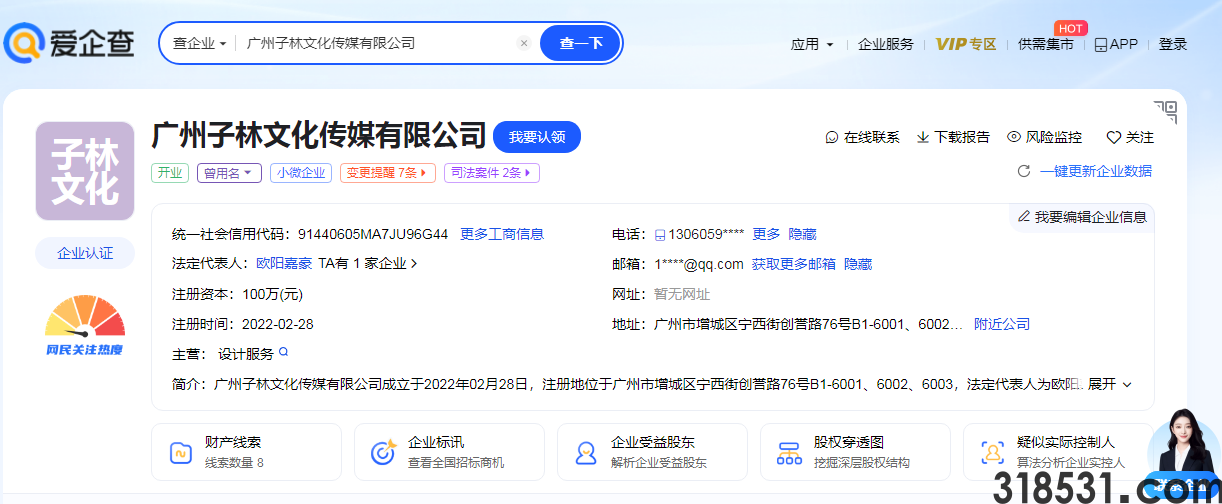Open the 应用 dropdown menu
The height and width of the screenshot is (504, 1222).
812,44
